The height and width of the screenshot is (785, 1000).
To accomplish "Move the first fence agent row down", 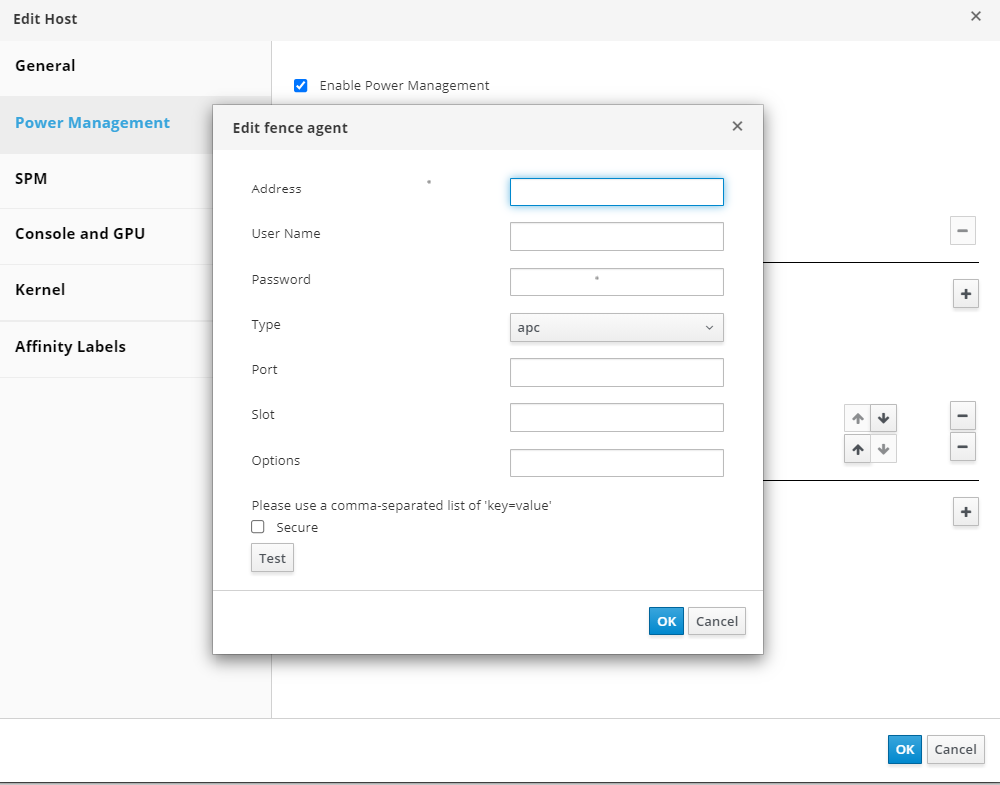I will [883, 418].
